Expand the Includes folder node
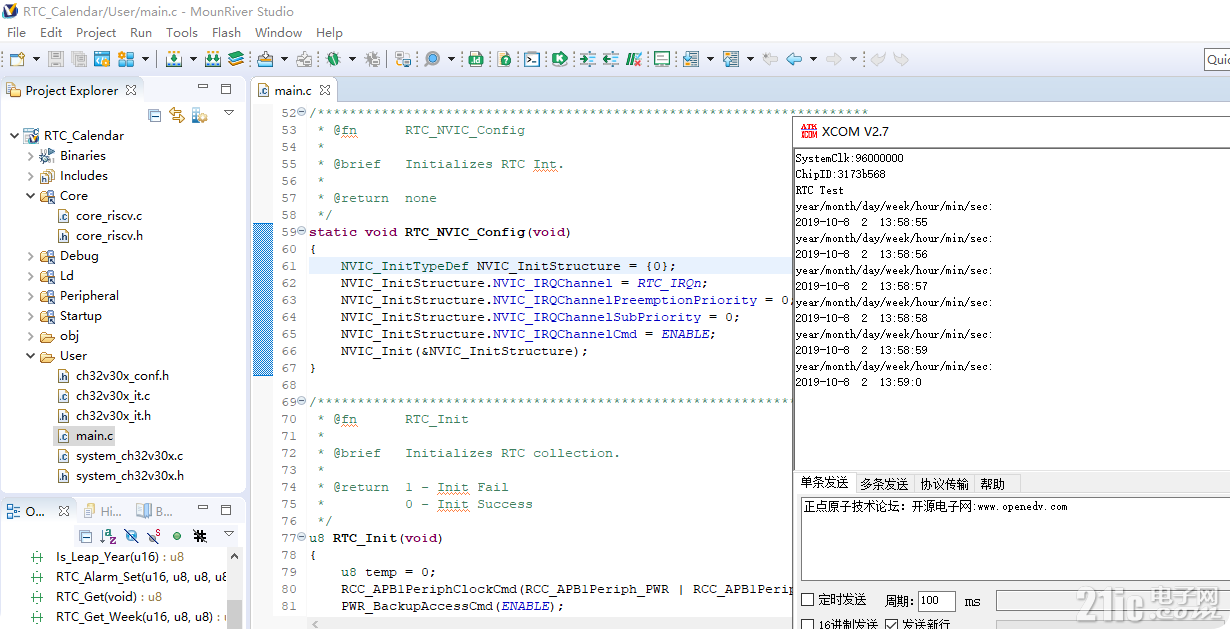The height and width of the screenshot is (629, 1230). 30,176
